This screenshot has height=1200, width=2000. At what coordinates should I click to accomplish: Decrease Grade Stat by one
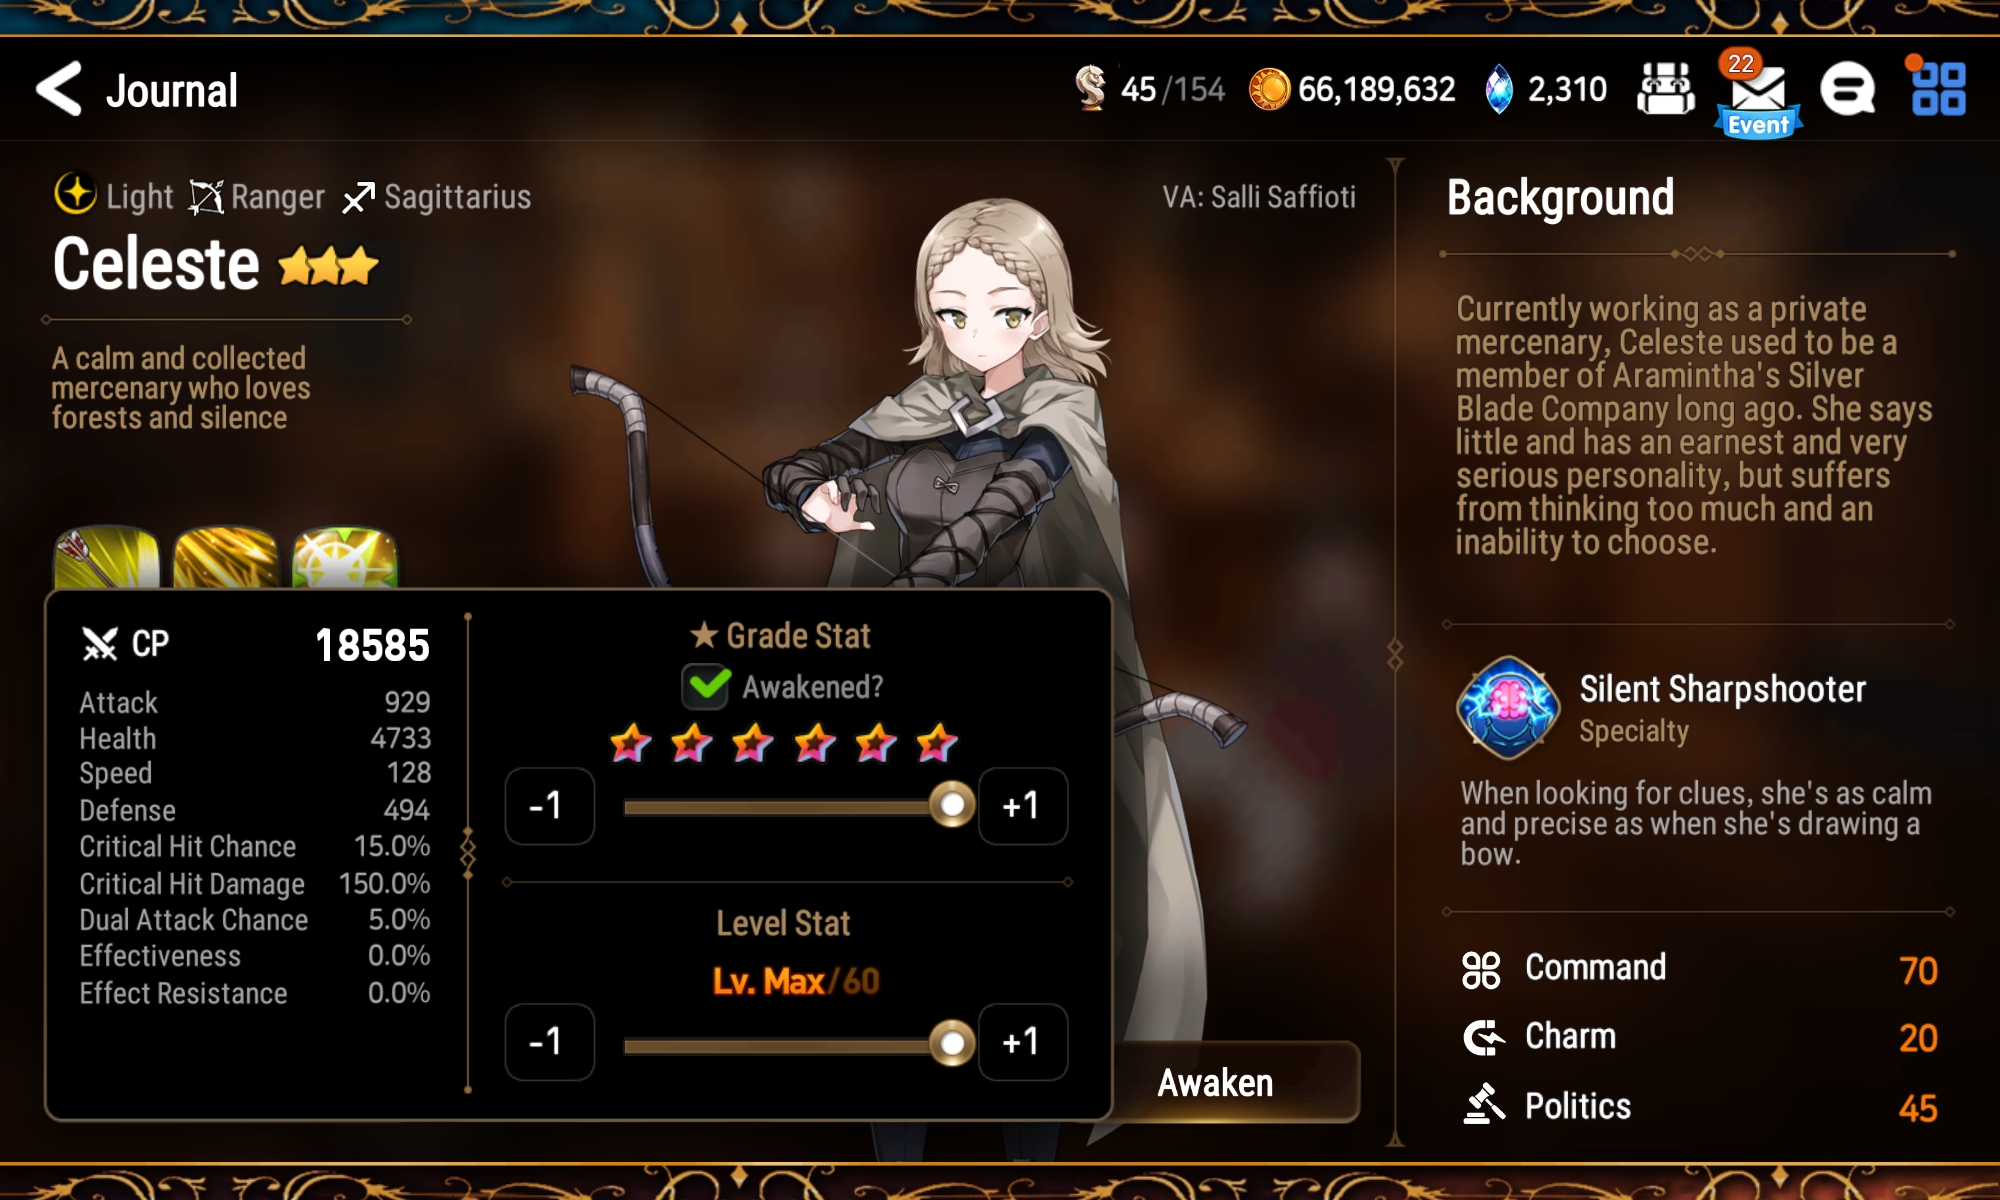(x=549, y=806)
